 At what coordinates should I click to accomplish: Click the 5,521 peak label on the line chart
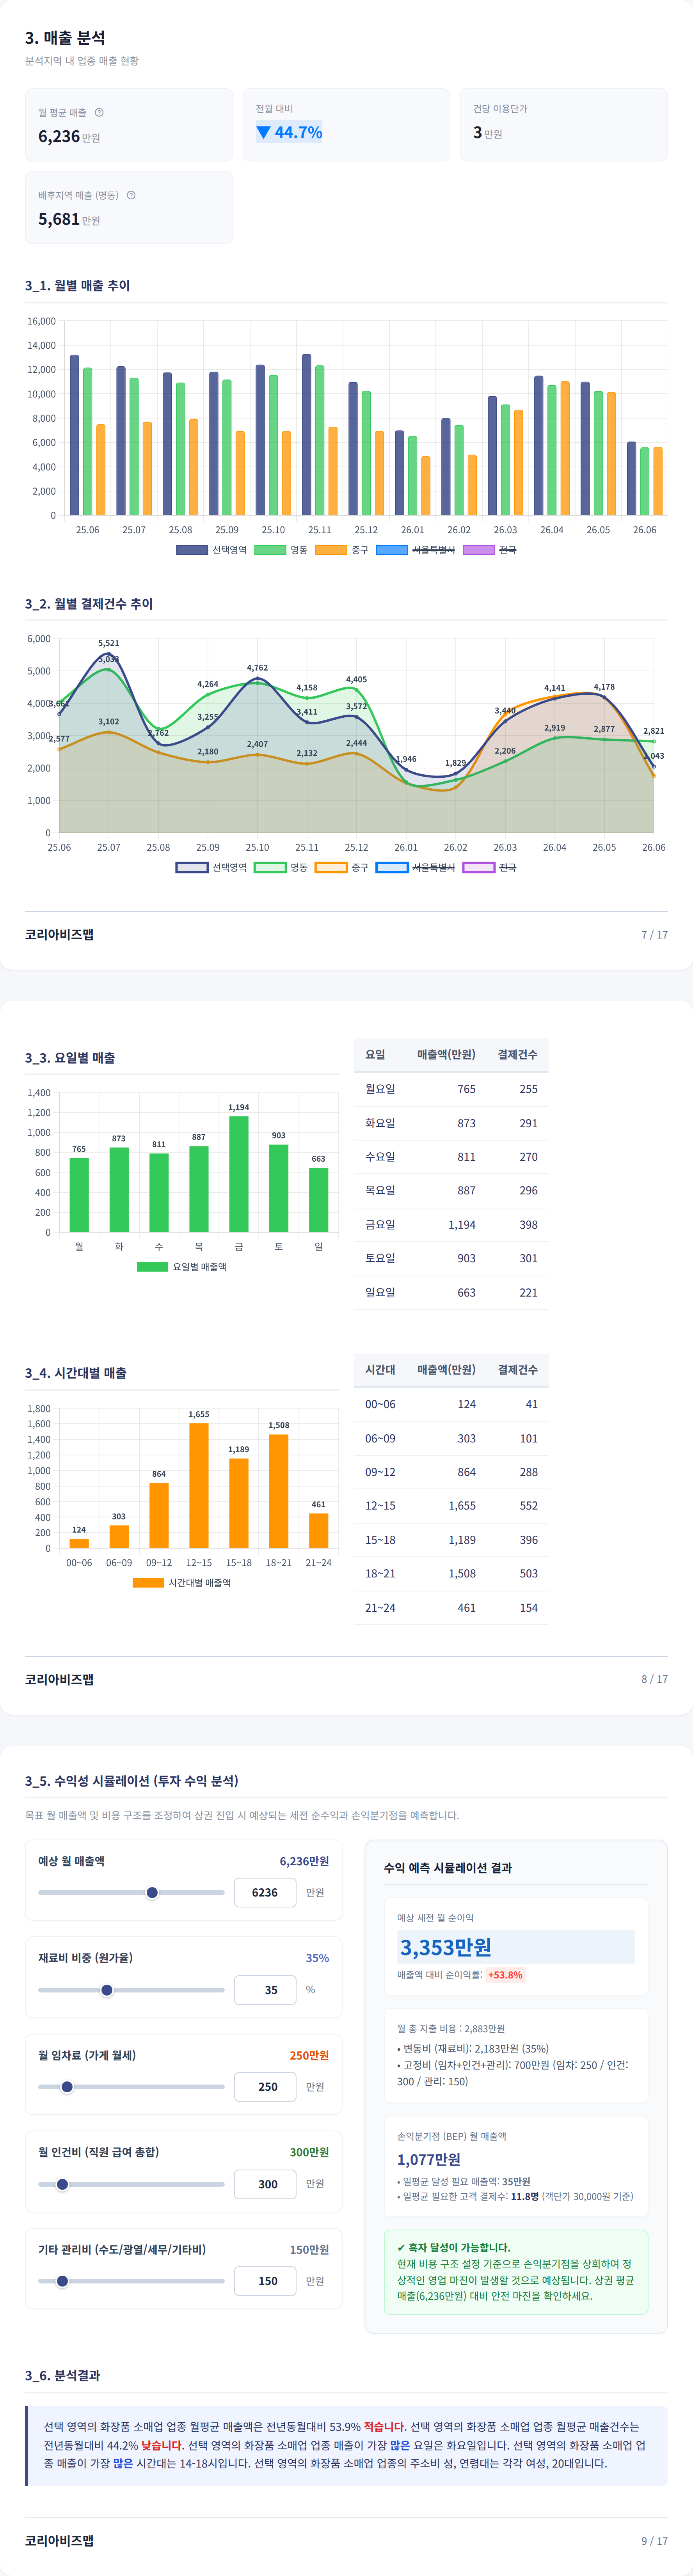108,643
